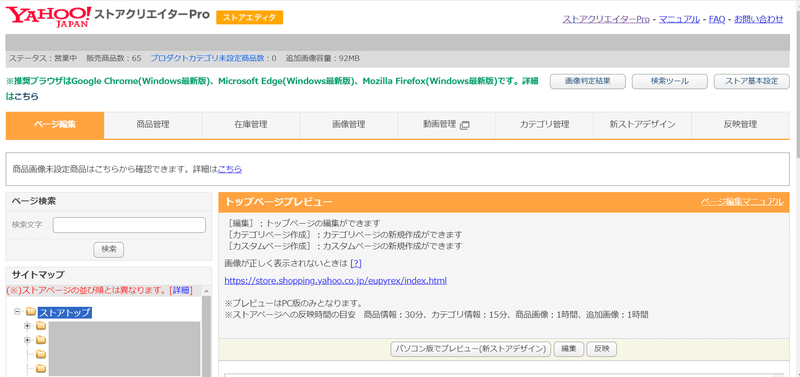Click the 反映 button
Image resolution: width=800 pixels, height=377 pixels.
[x=602, y=349]
